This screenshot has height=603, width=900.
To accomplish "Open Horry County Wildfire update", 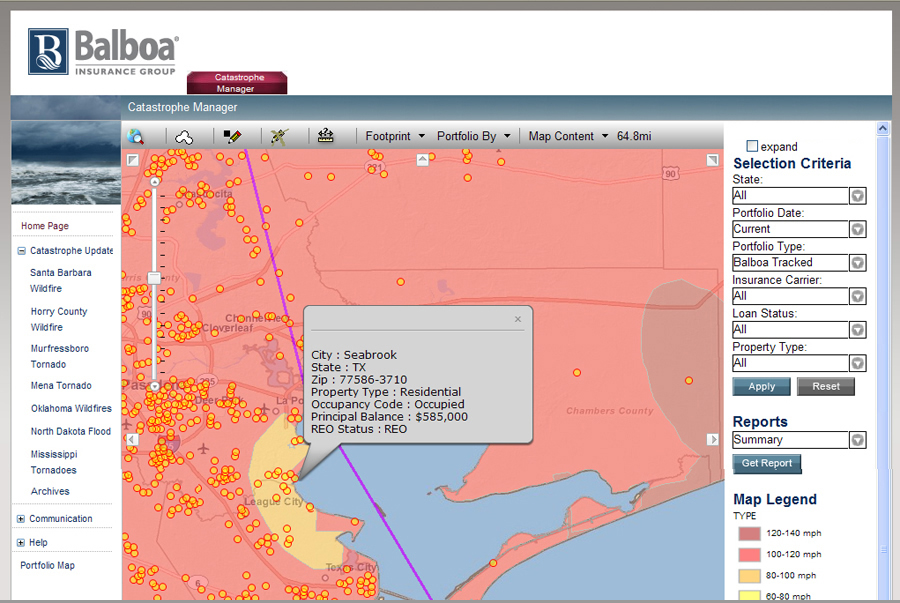I will [59, 319].
